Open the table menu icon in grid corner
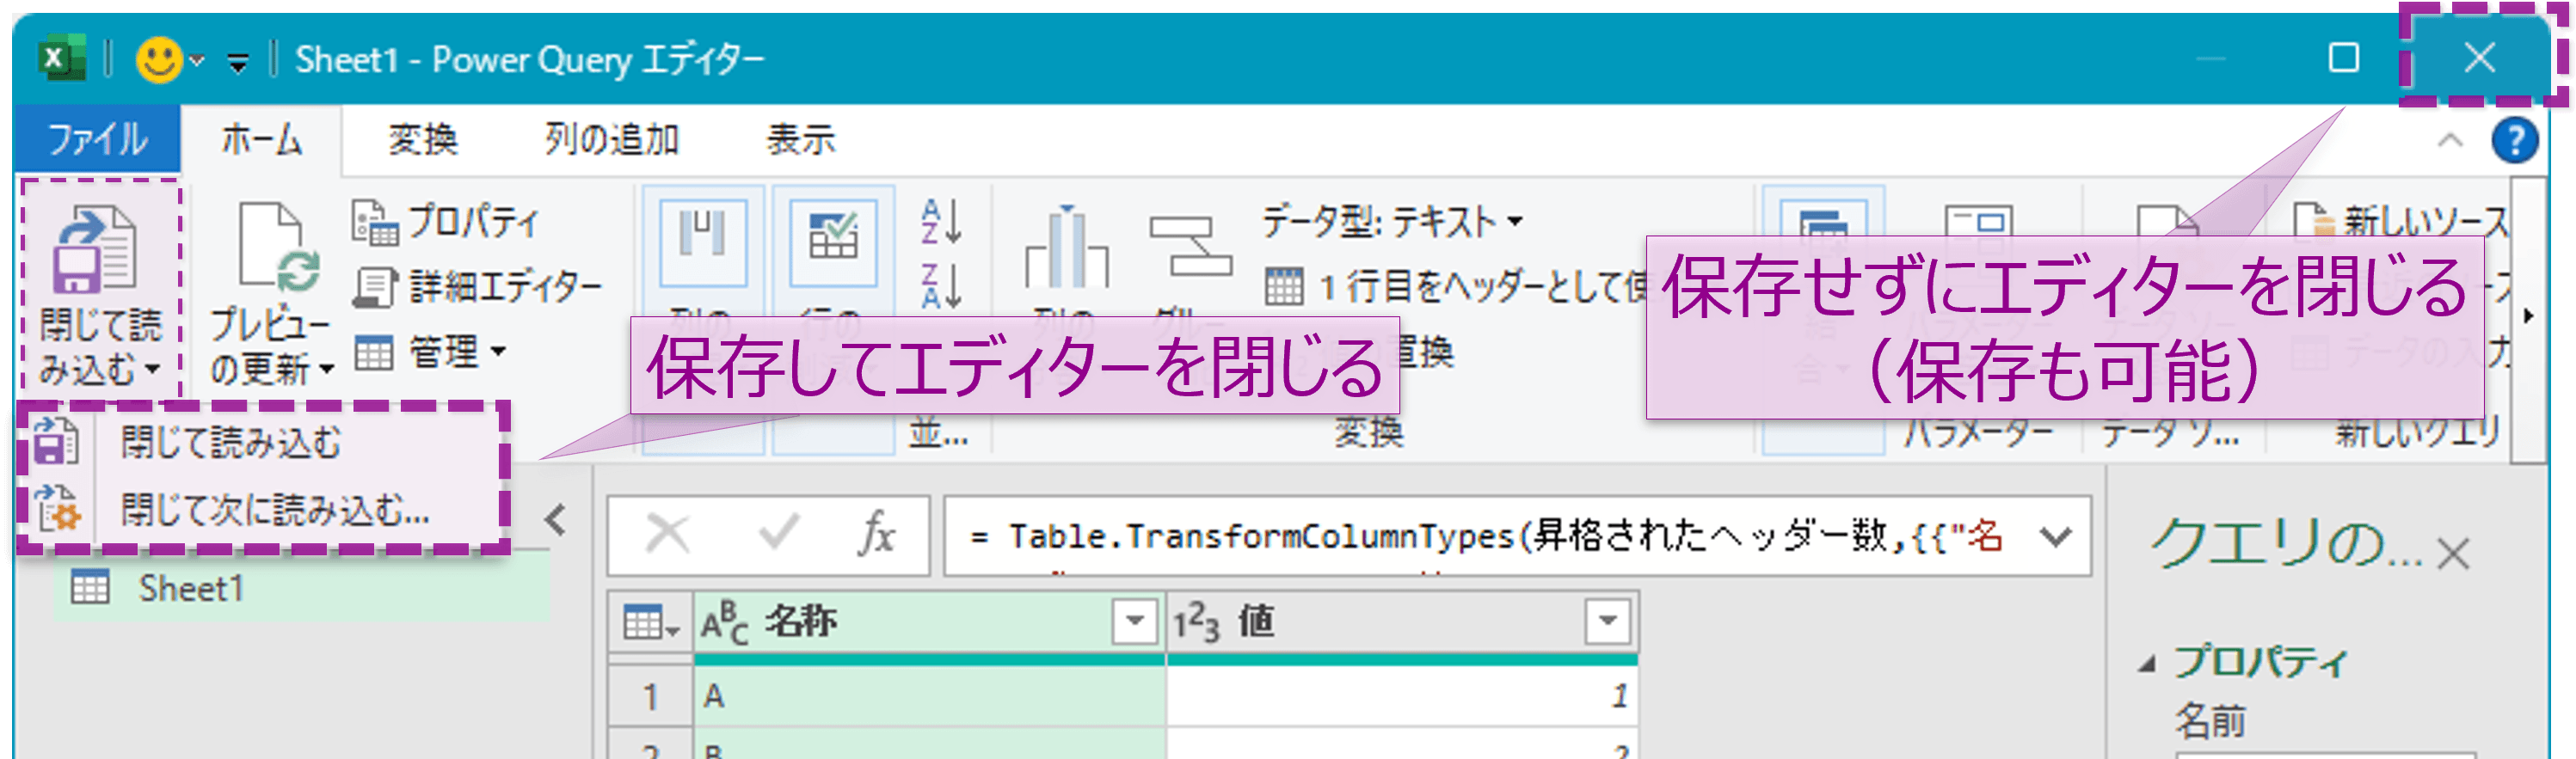Viewport: 2576px width, 759px height. (650, 623)
